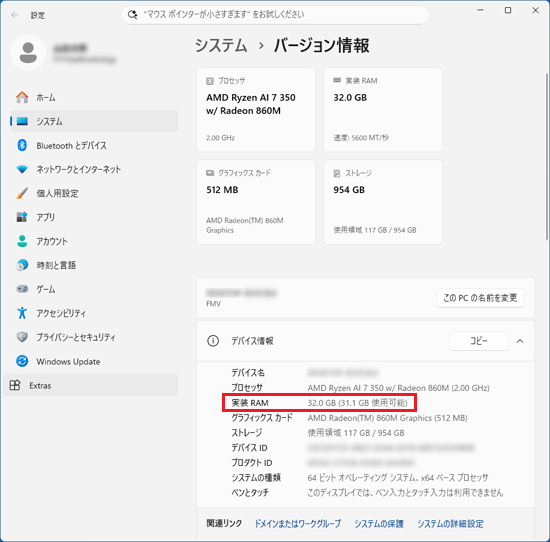Click the back arrow in title bar
The height and width of the screenshot is (542, 550).
point(14,15)
